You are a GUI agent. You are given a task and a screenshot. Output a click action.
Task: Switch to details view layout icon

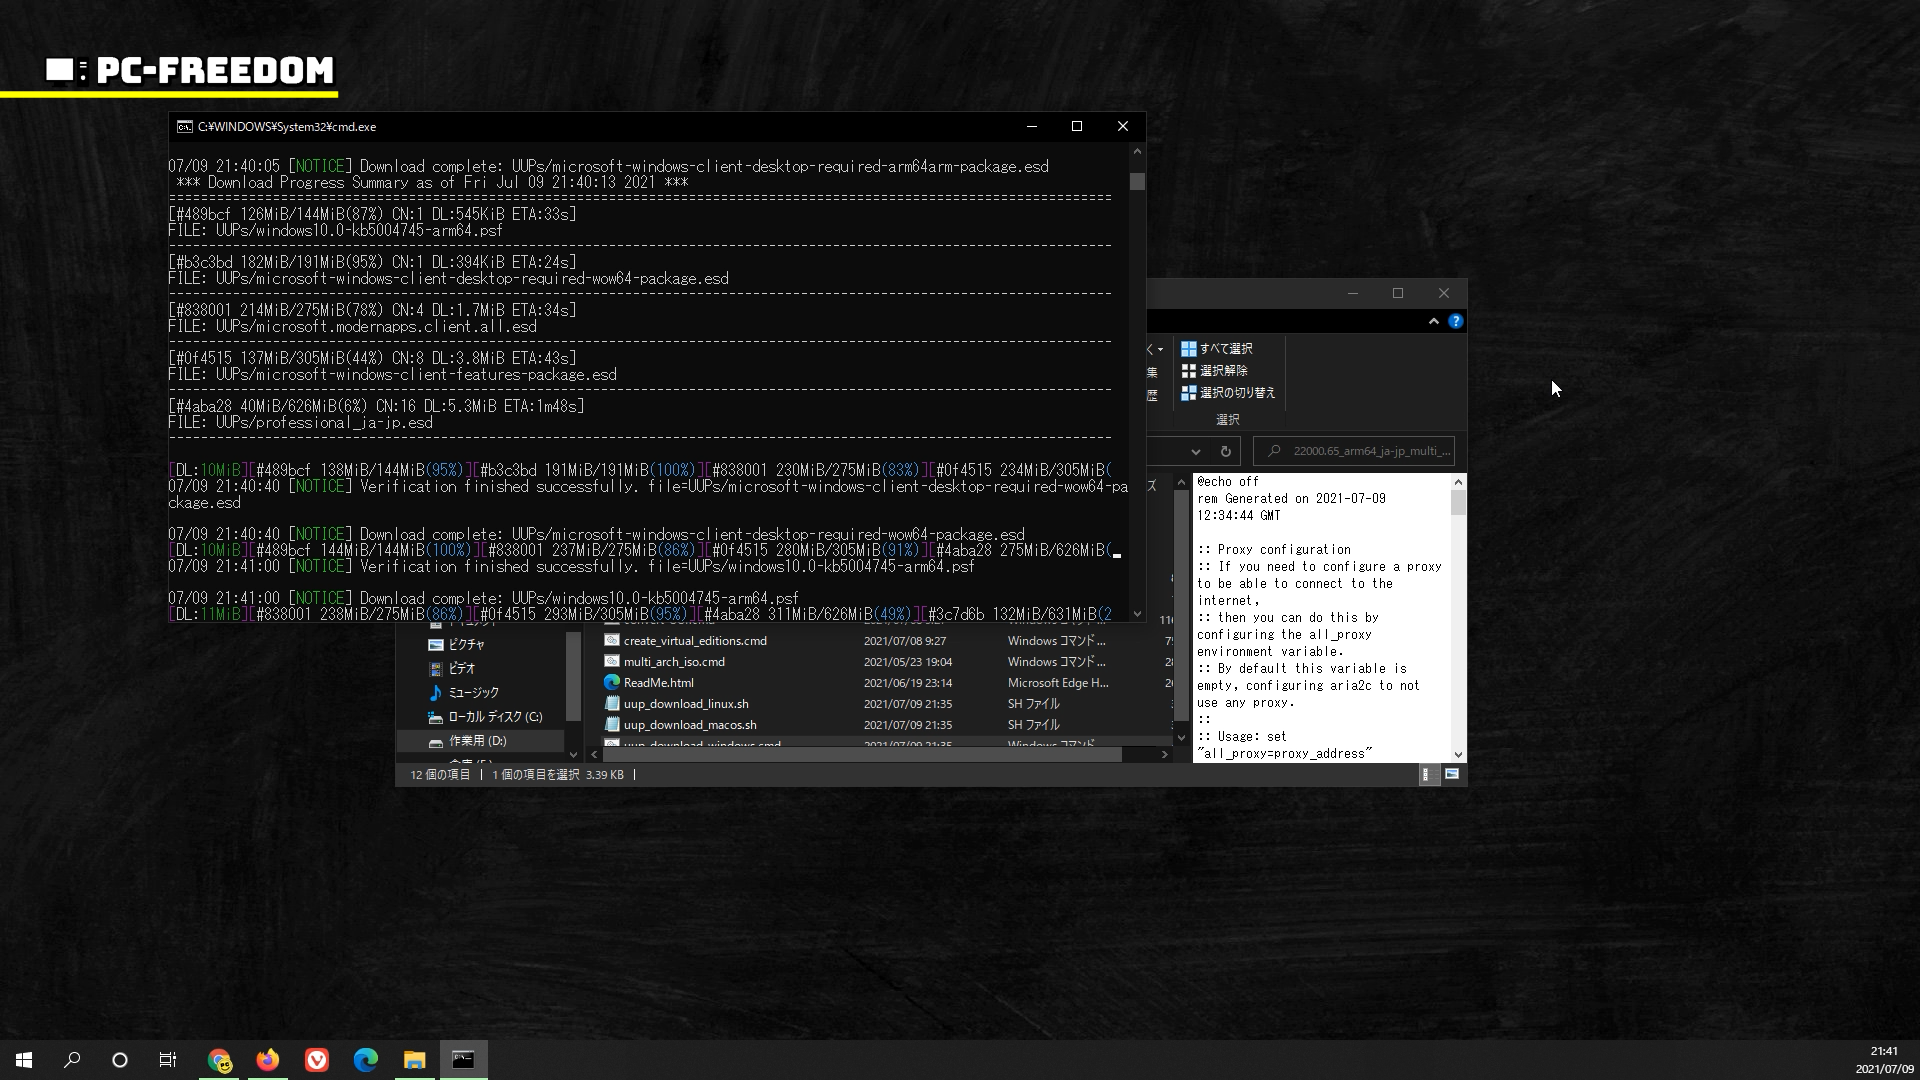[1428, 774]
